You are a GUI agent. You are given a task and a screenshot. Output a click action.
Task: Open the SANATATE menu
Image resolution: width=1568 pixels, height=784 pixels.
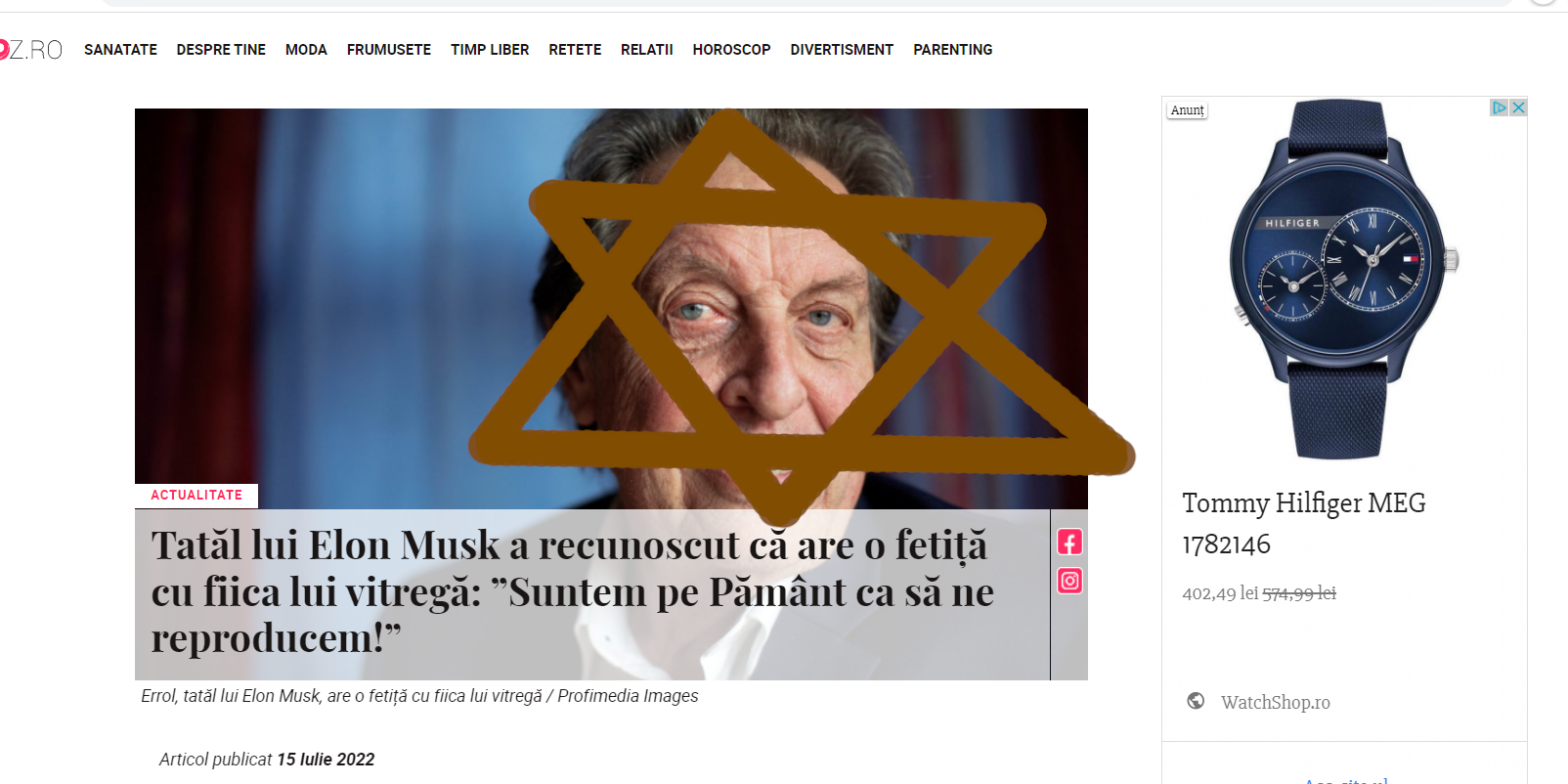coord(120,50)
